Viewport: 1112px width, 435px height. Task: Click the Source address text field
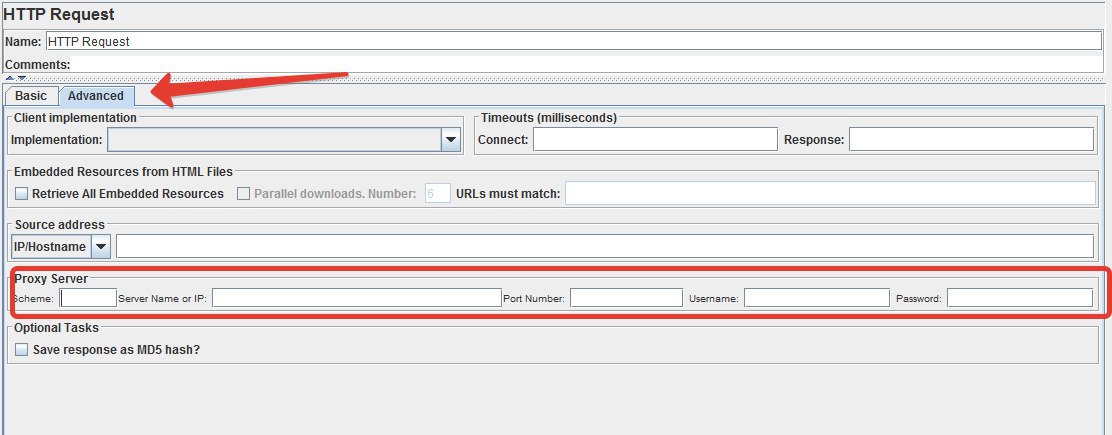(605, 246)
